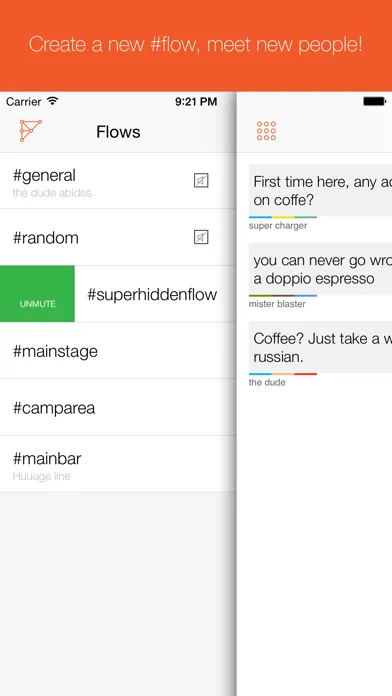Open the #general flow row

(118, 181)
